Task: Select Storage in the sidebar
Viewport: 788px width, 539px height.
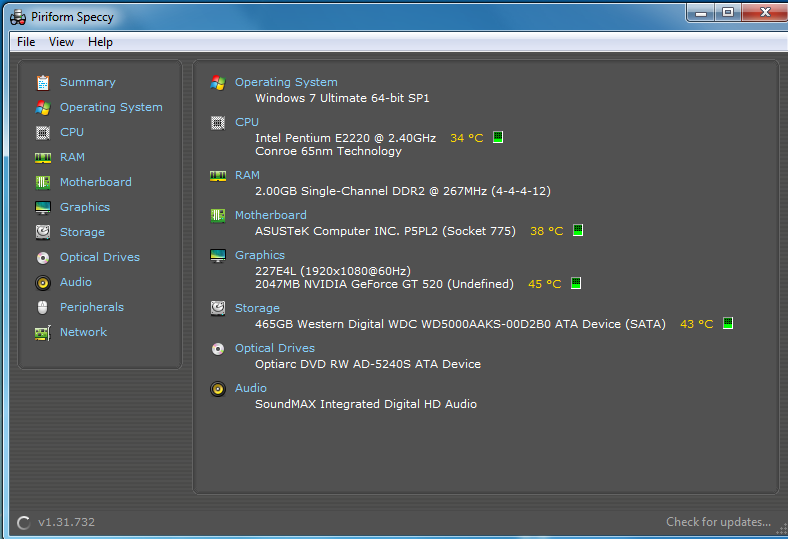Action: (82, 233)
